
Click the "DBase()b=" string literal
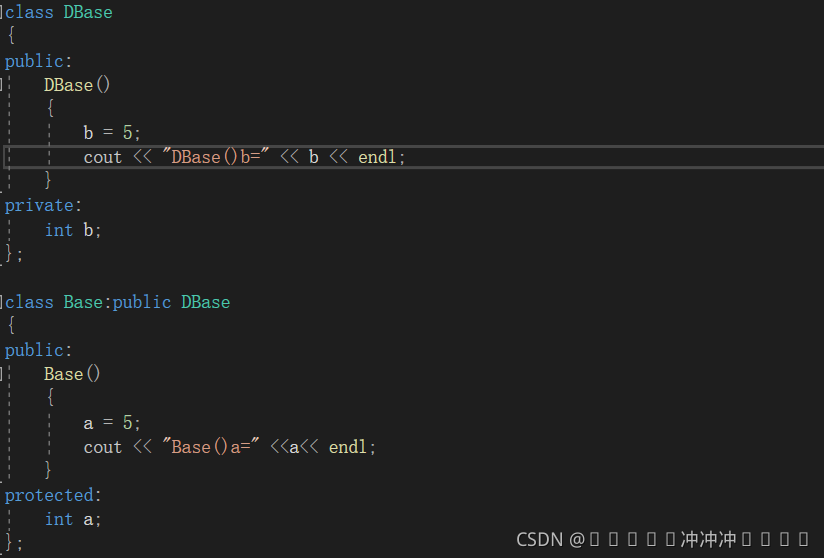pos(215,157)
